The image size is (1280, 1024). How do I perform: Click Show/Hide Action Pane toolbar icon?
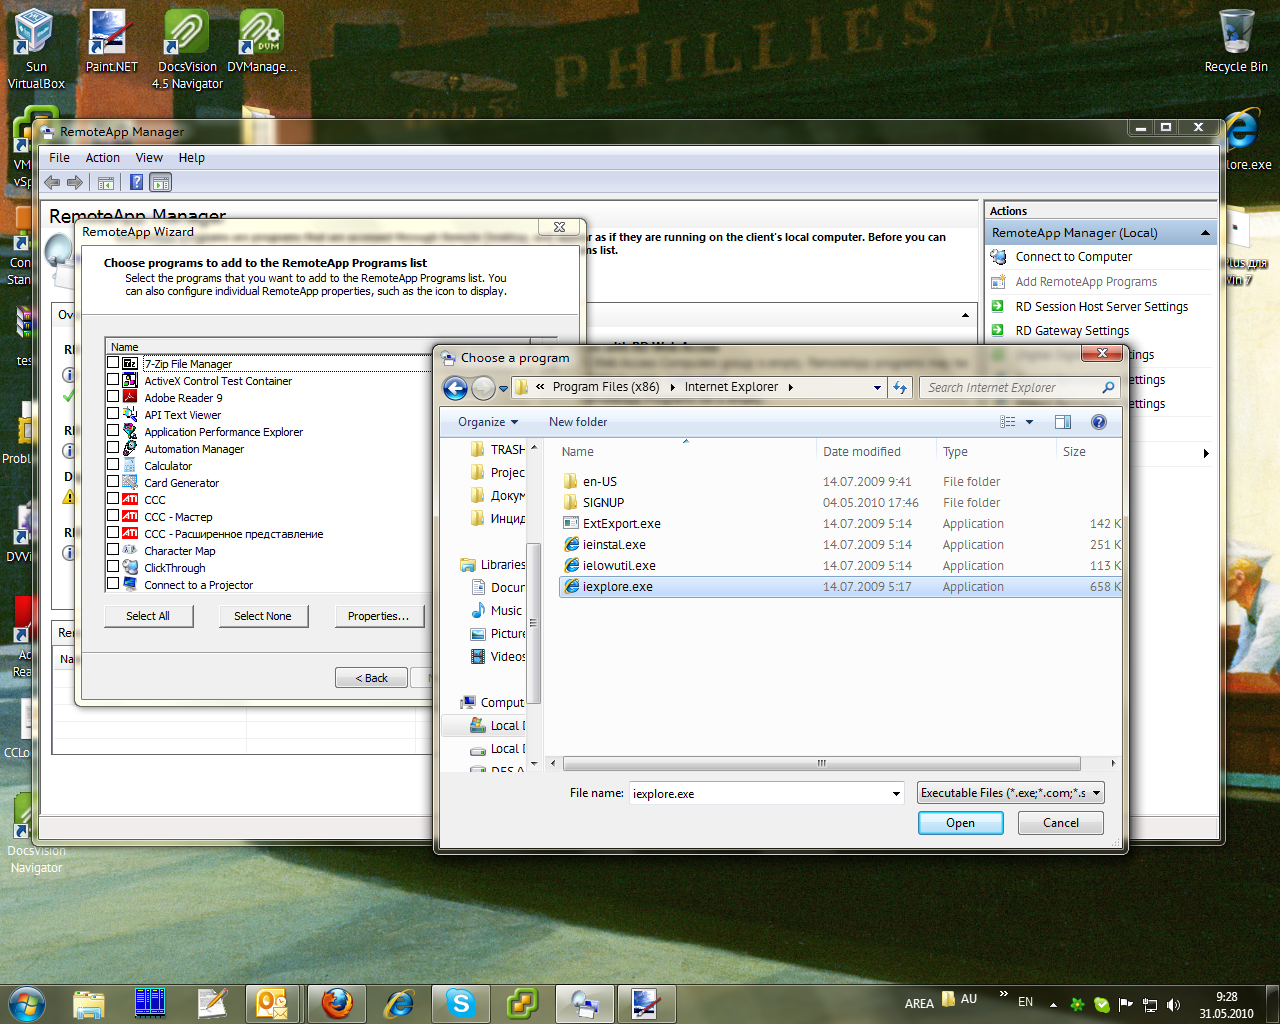coord(161,182)
